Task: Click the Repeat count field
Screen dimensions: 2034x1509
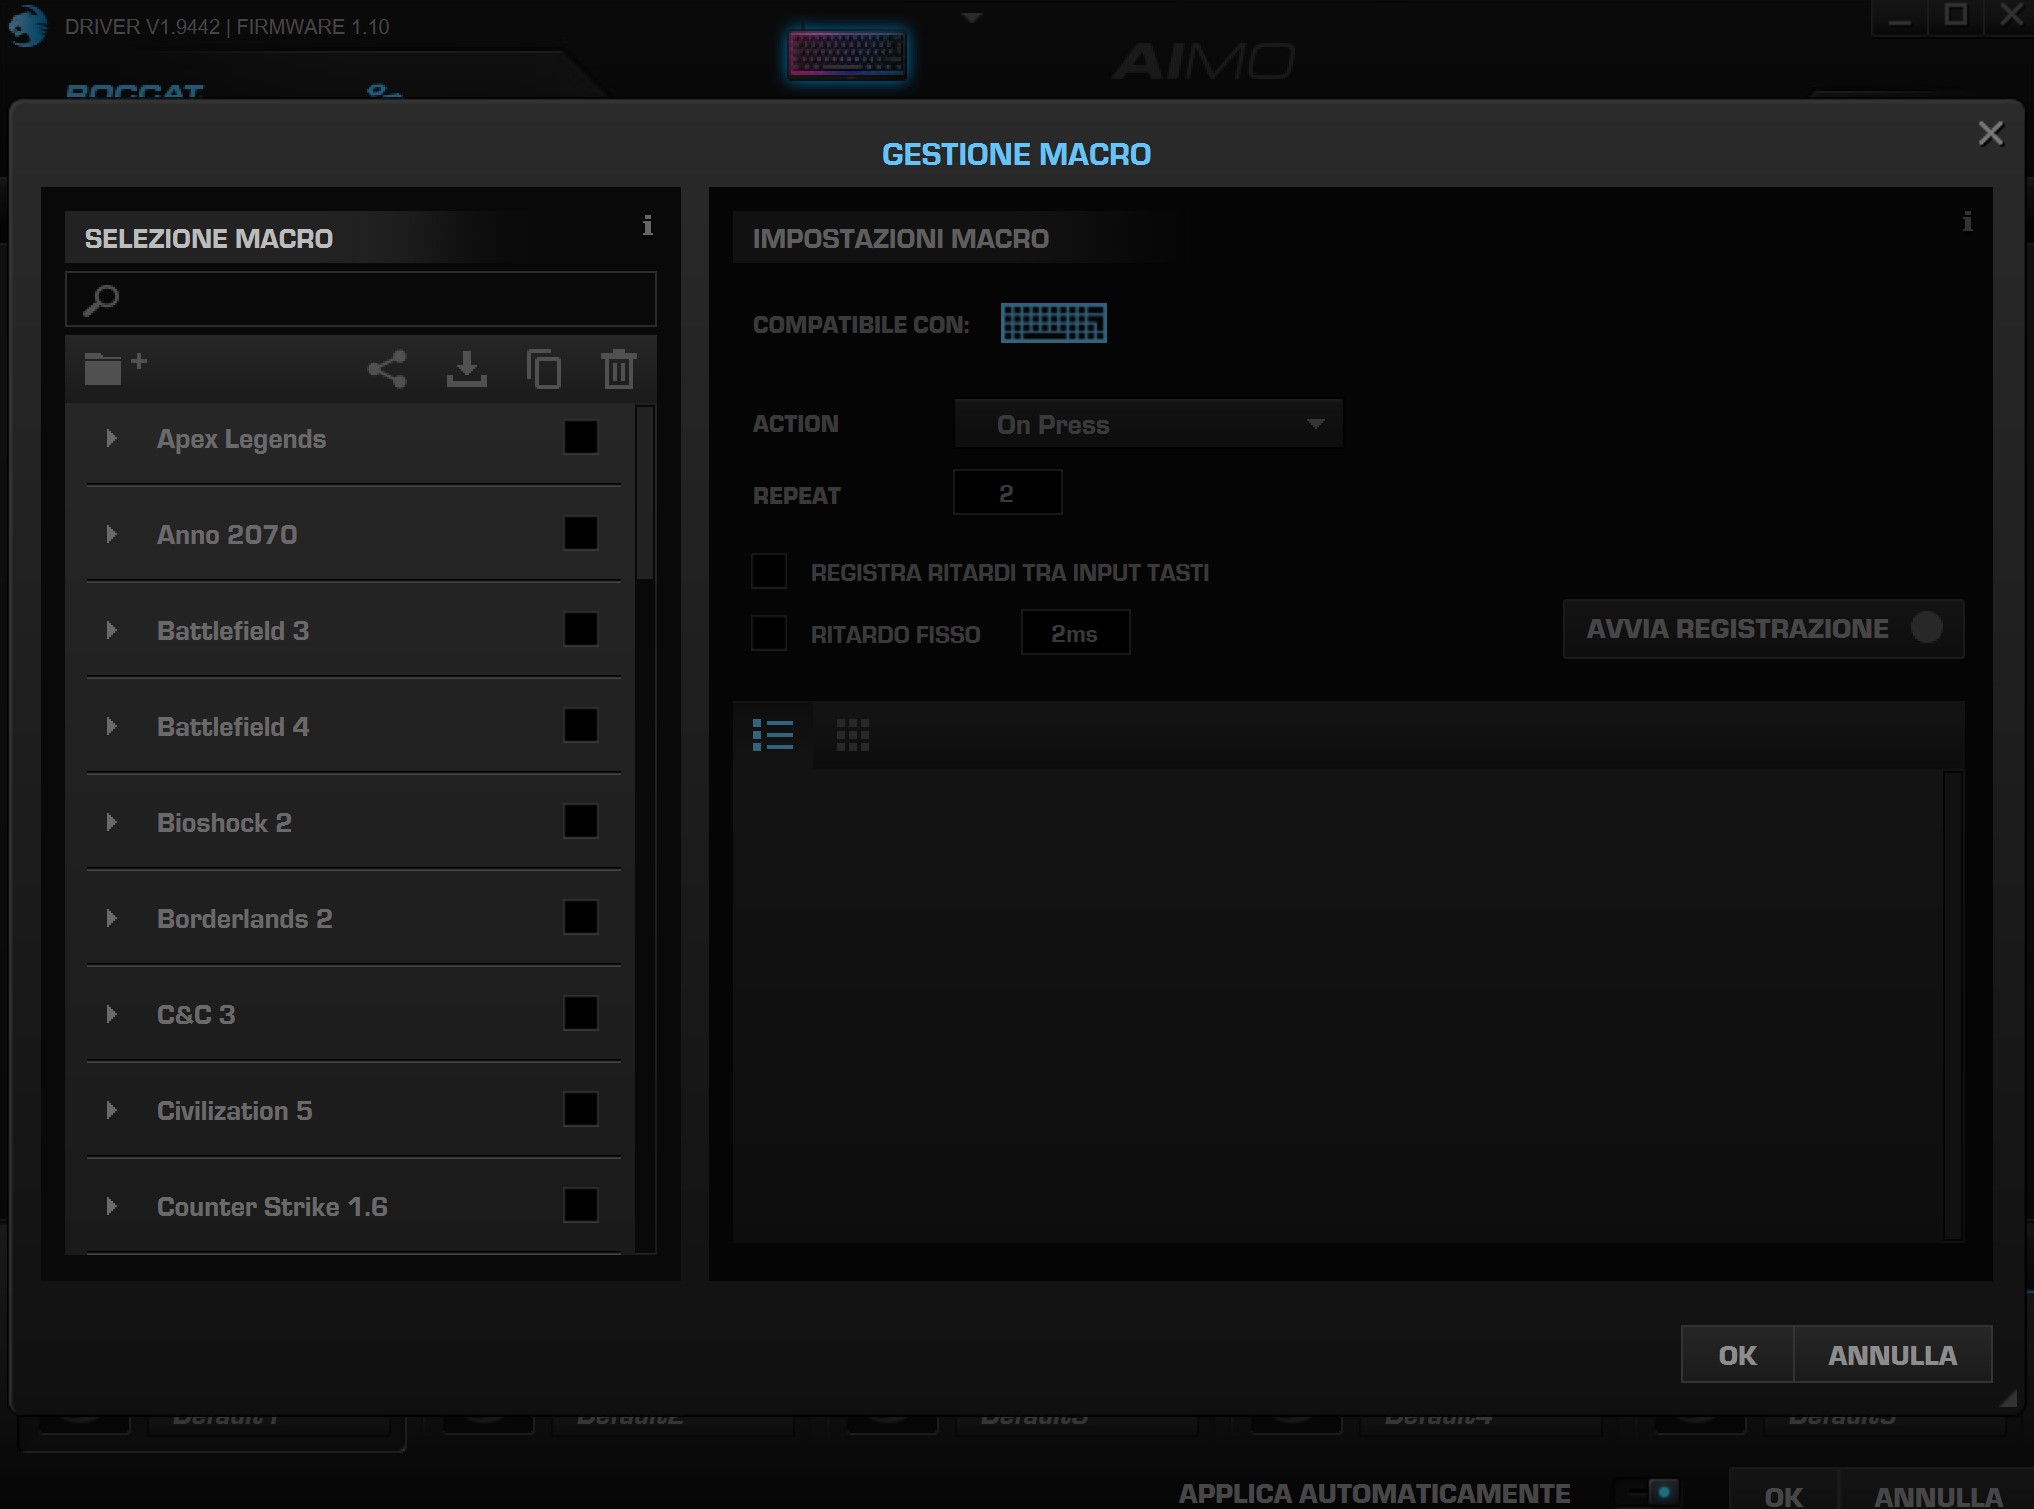Action: pos(1007,493)
